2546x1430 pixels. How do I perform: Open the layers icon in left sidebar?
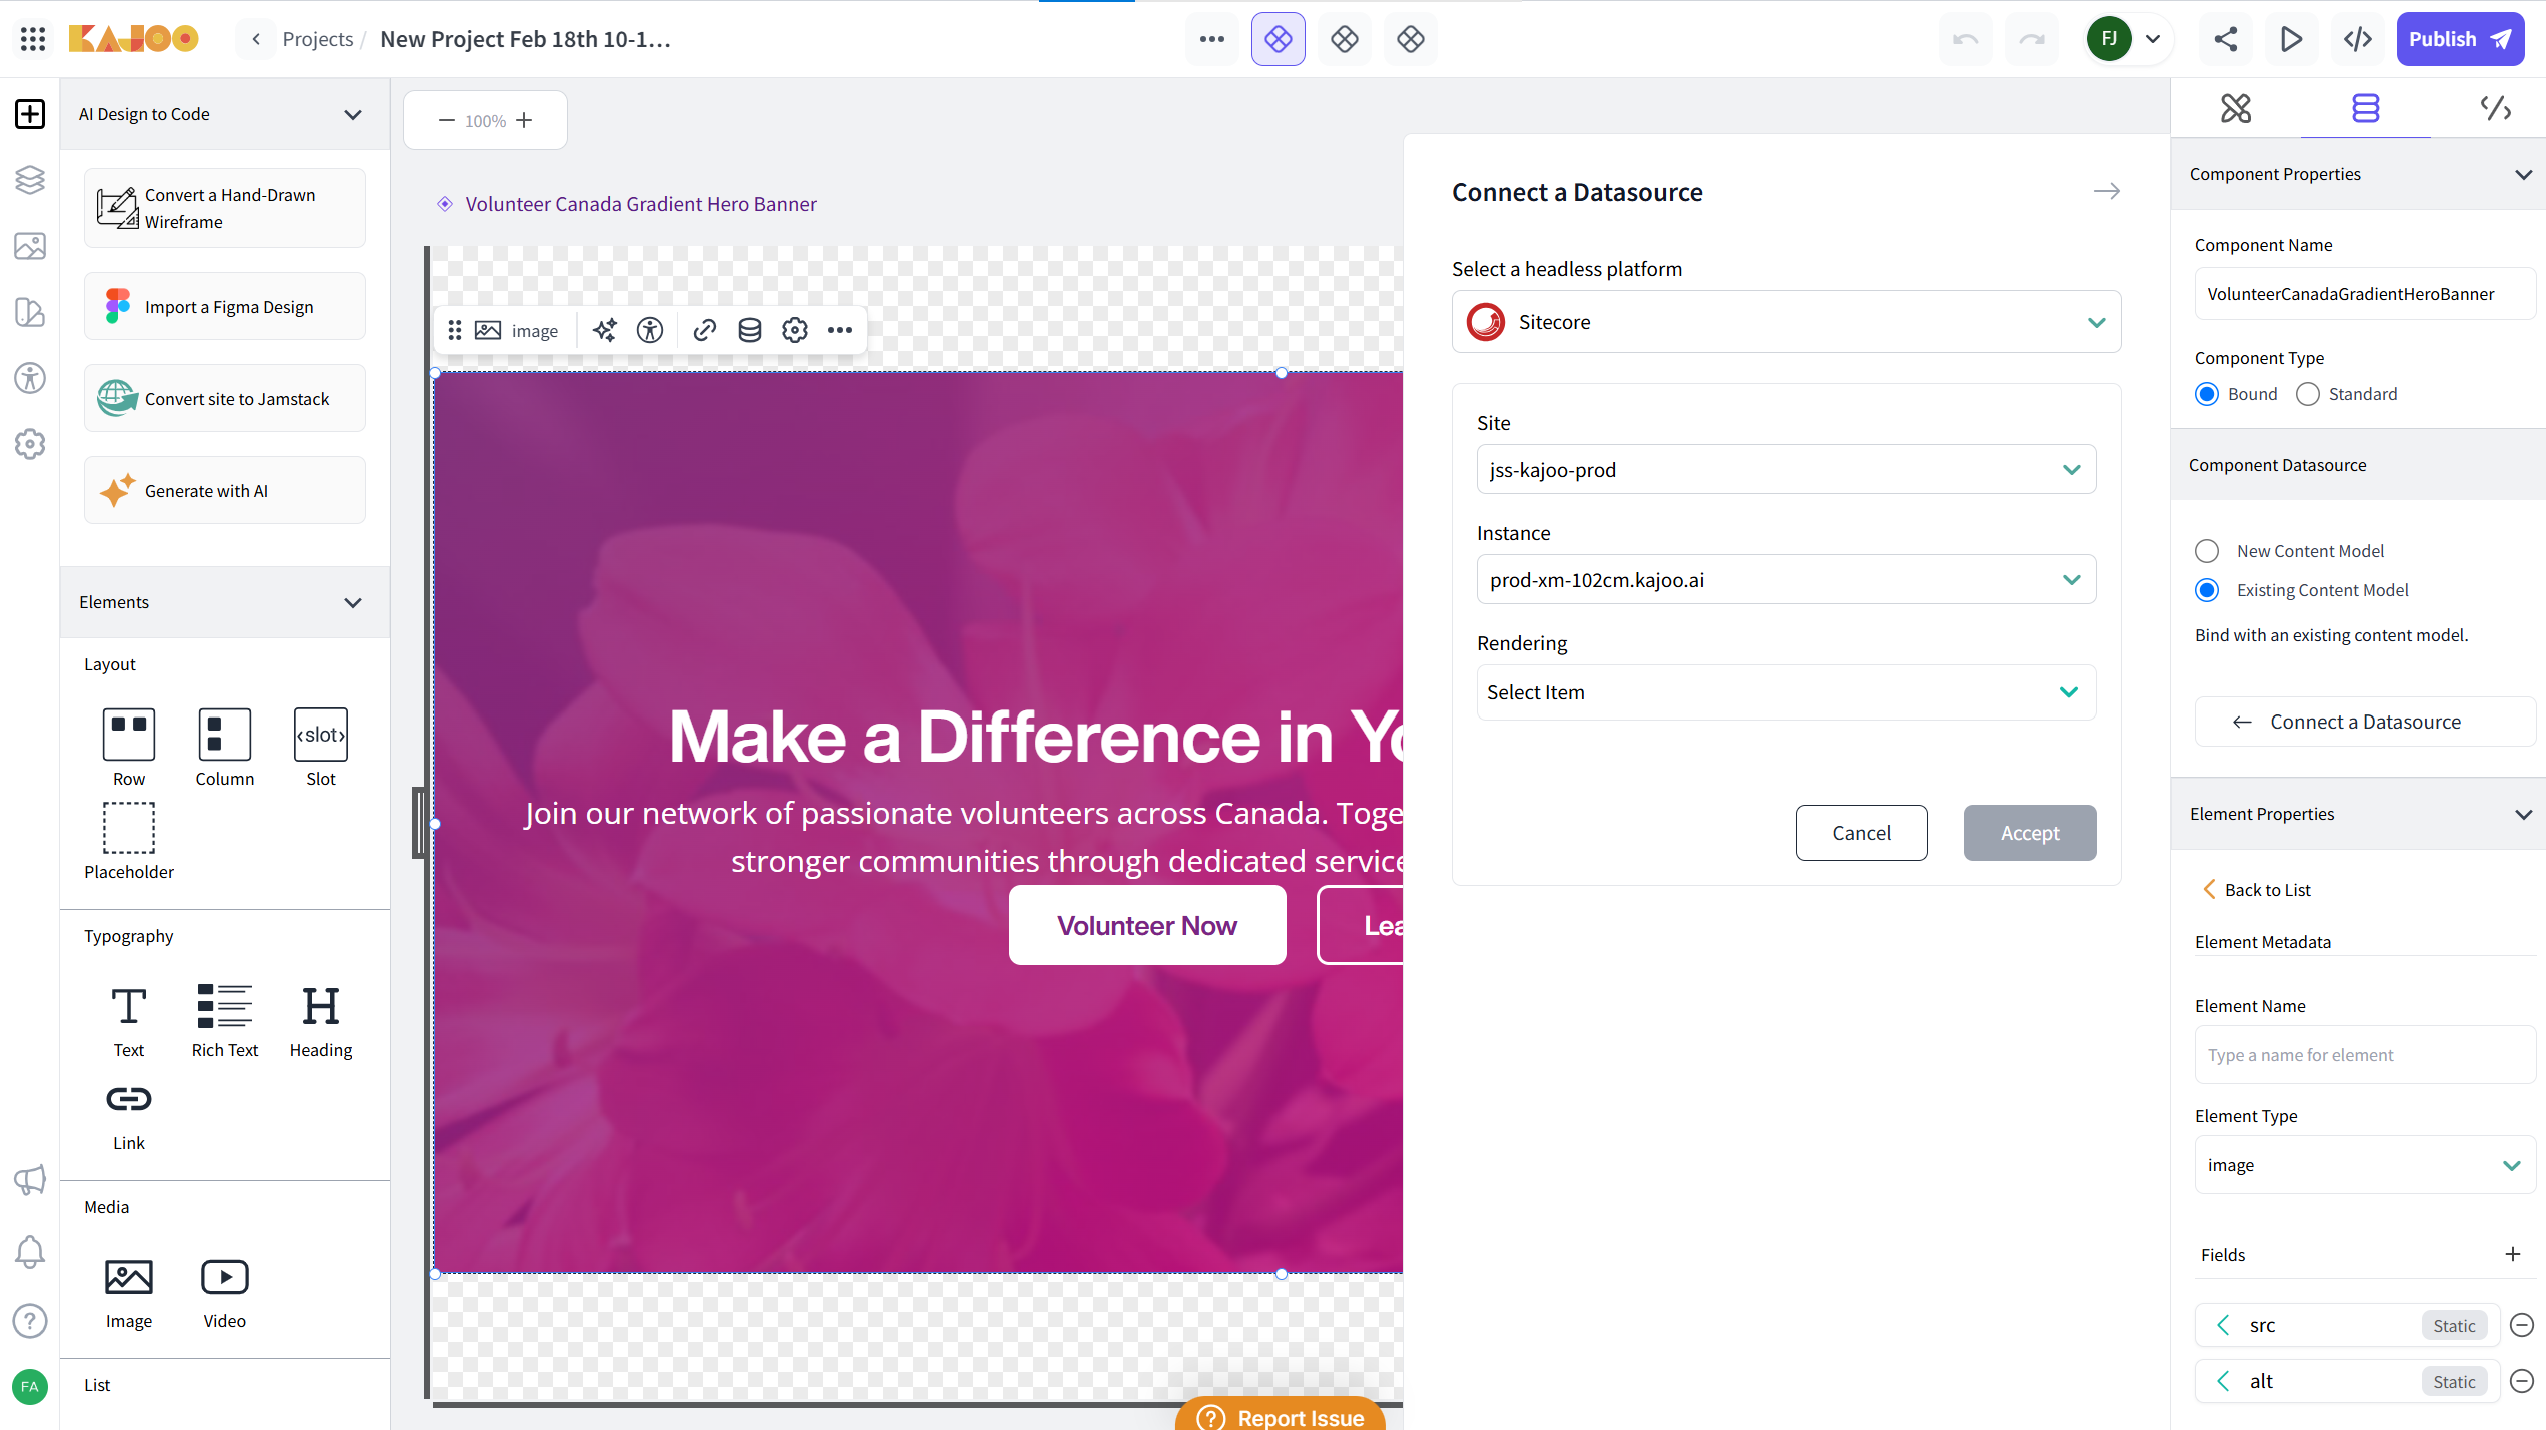(30, 180)
